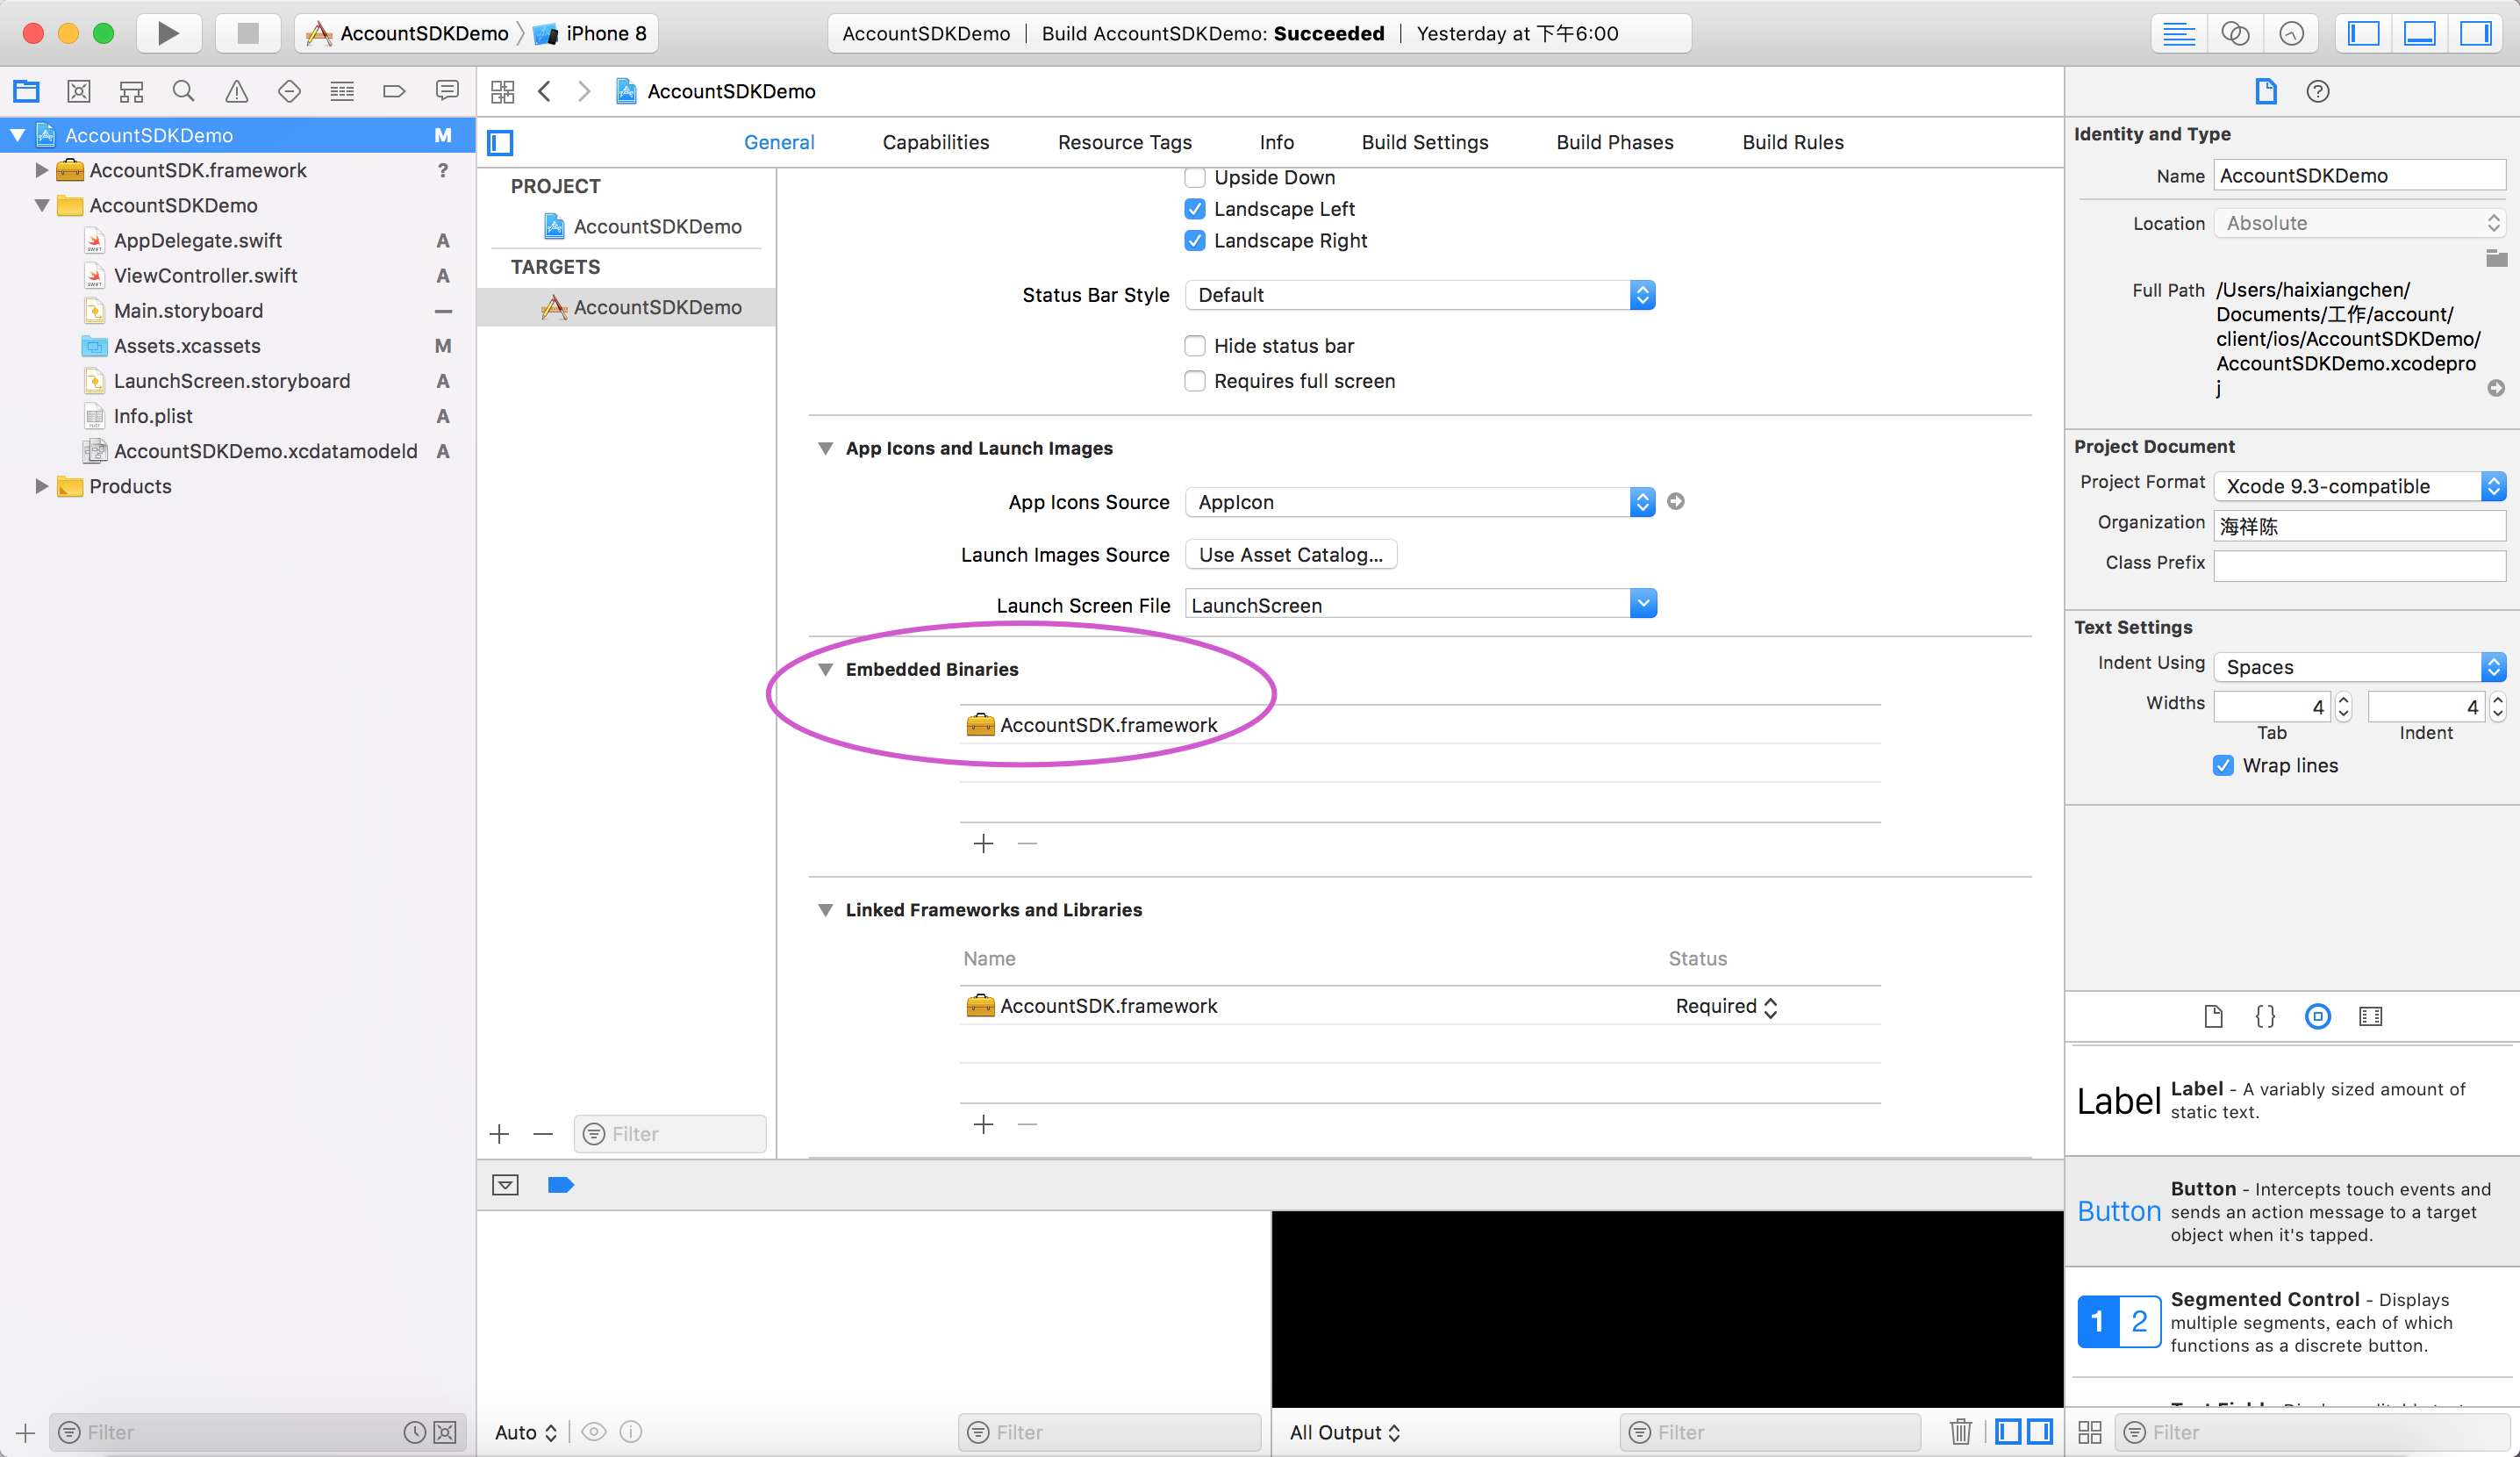The width and height of the screenshot is (2520, 1457).
Task: Open Indent Using dropdown
Action: (2359, 667)
